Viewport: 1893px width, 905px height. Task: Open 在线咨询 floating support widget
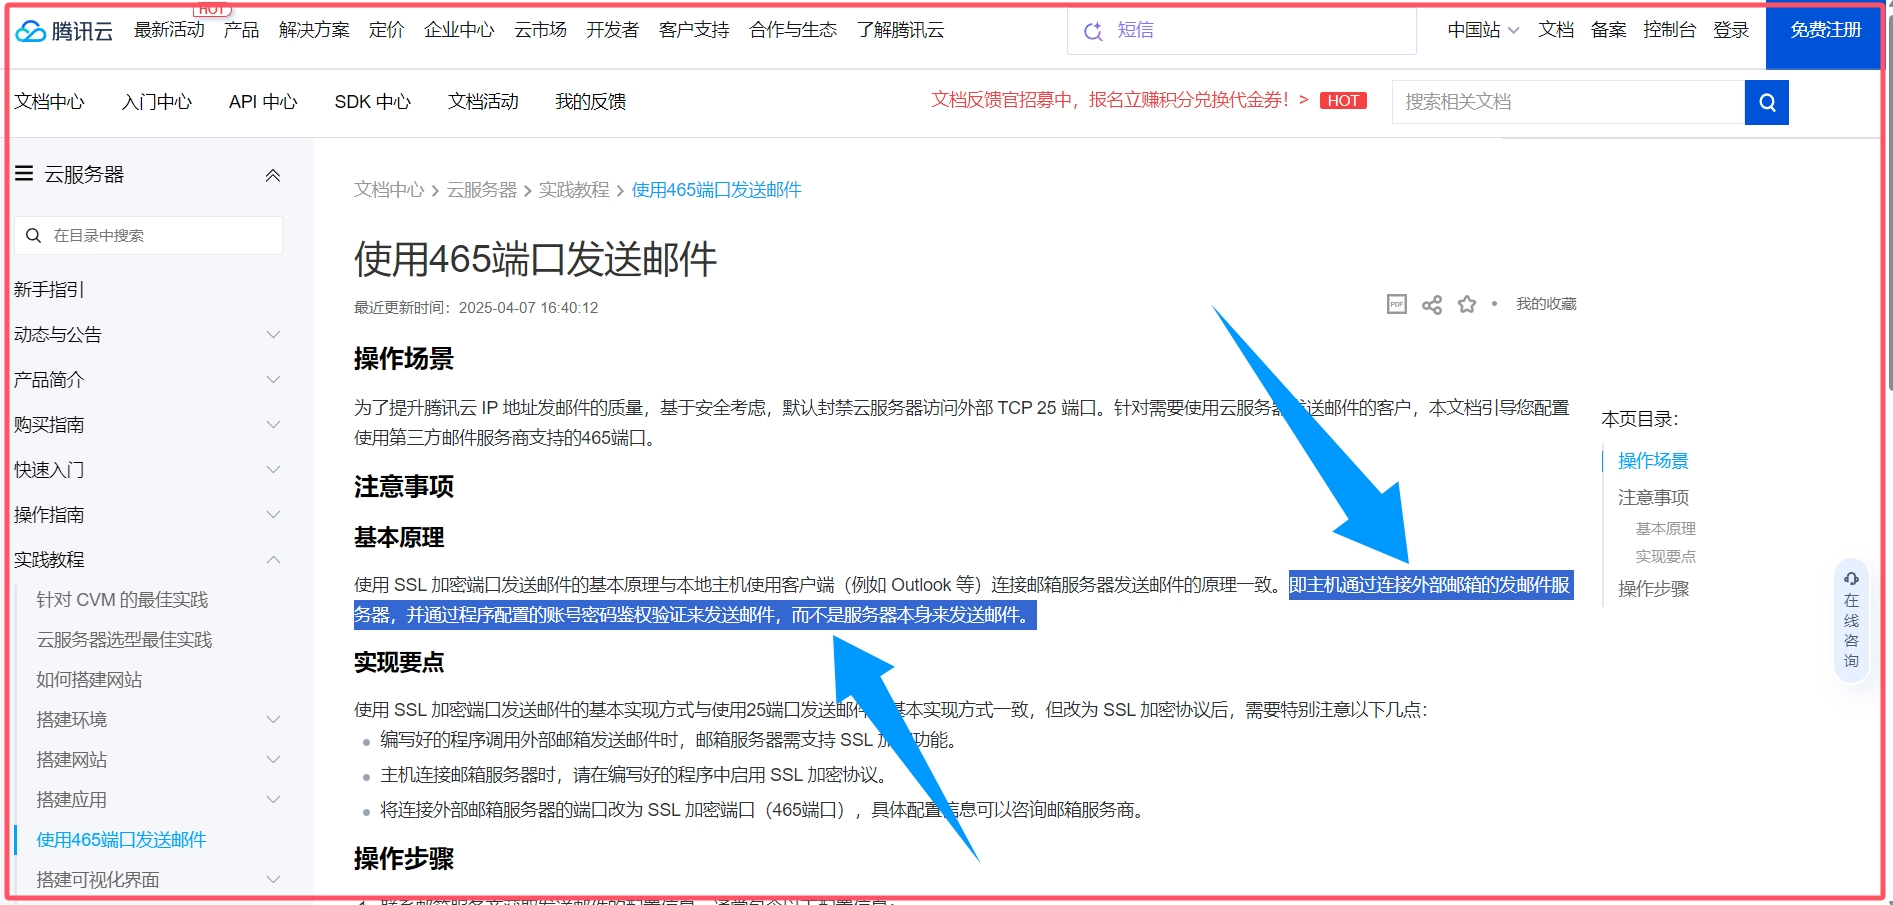[1851, 621]
